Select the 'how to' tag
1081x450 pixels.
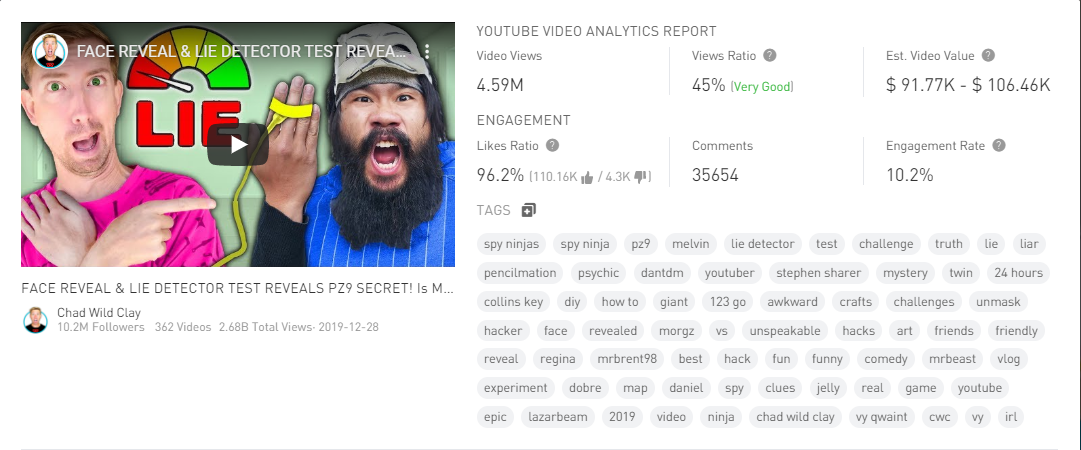pyautogui.click(x=620, y=301)
